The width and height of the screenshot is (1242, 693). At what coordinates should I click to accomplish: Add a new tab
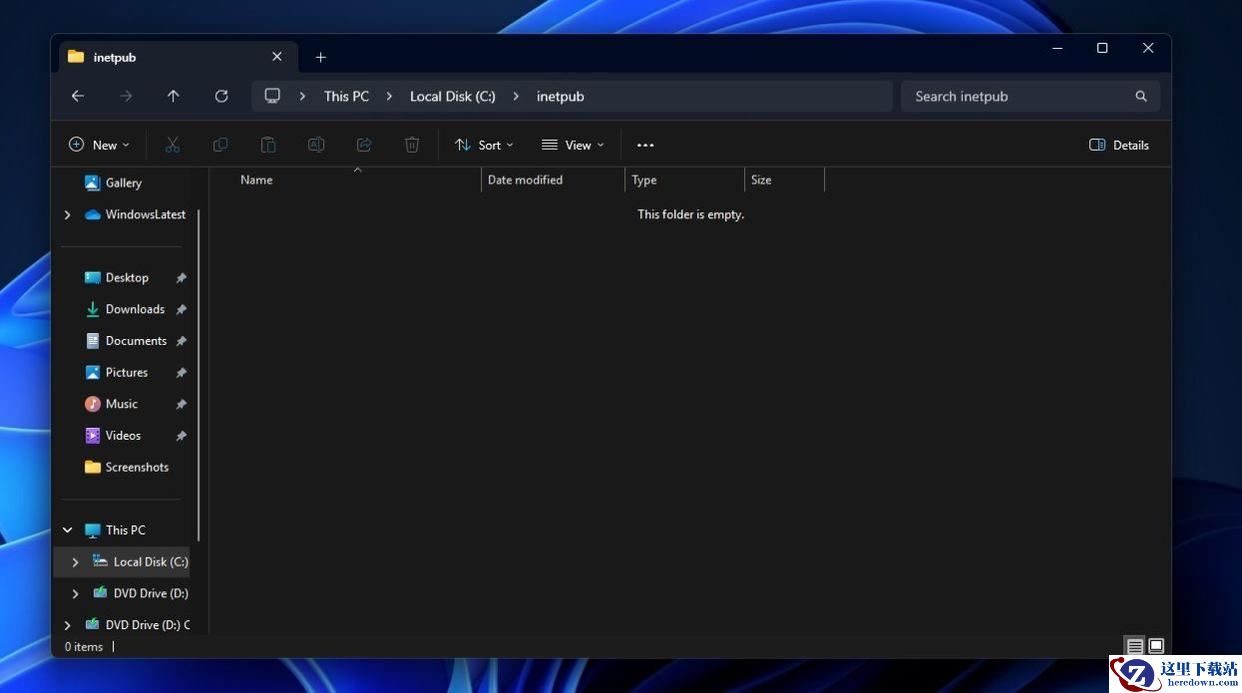click(320, 57)
